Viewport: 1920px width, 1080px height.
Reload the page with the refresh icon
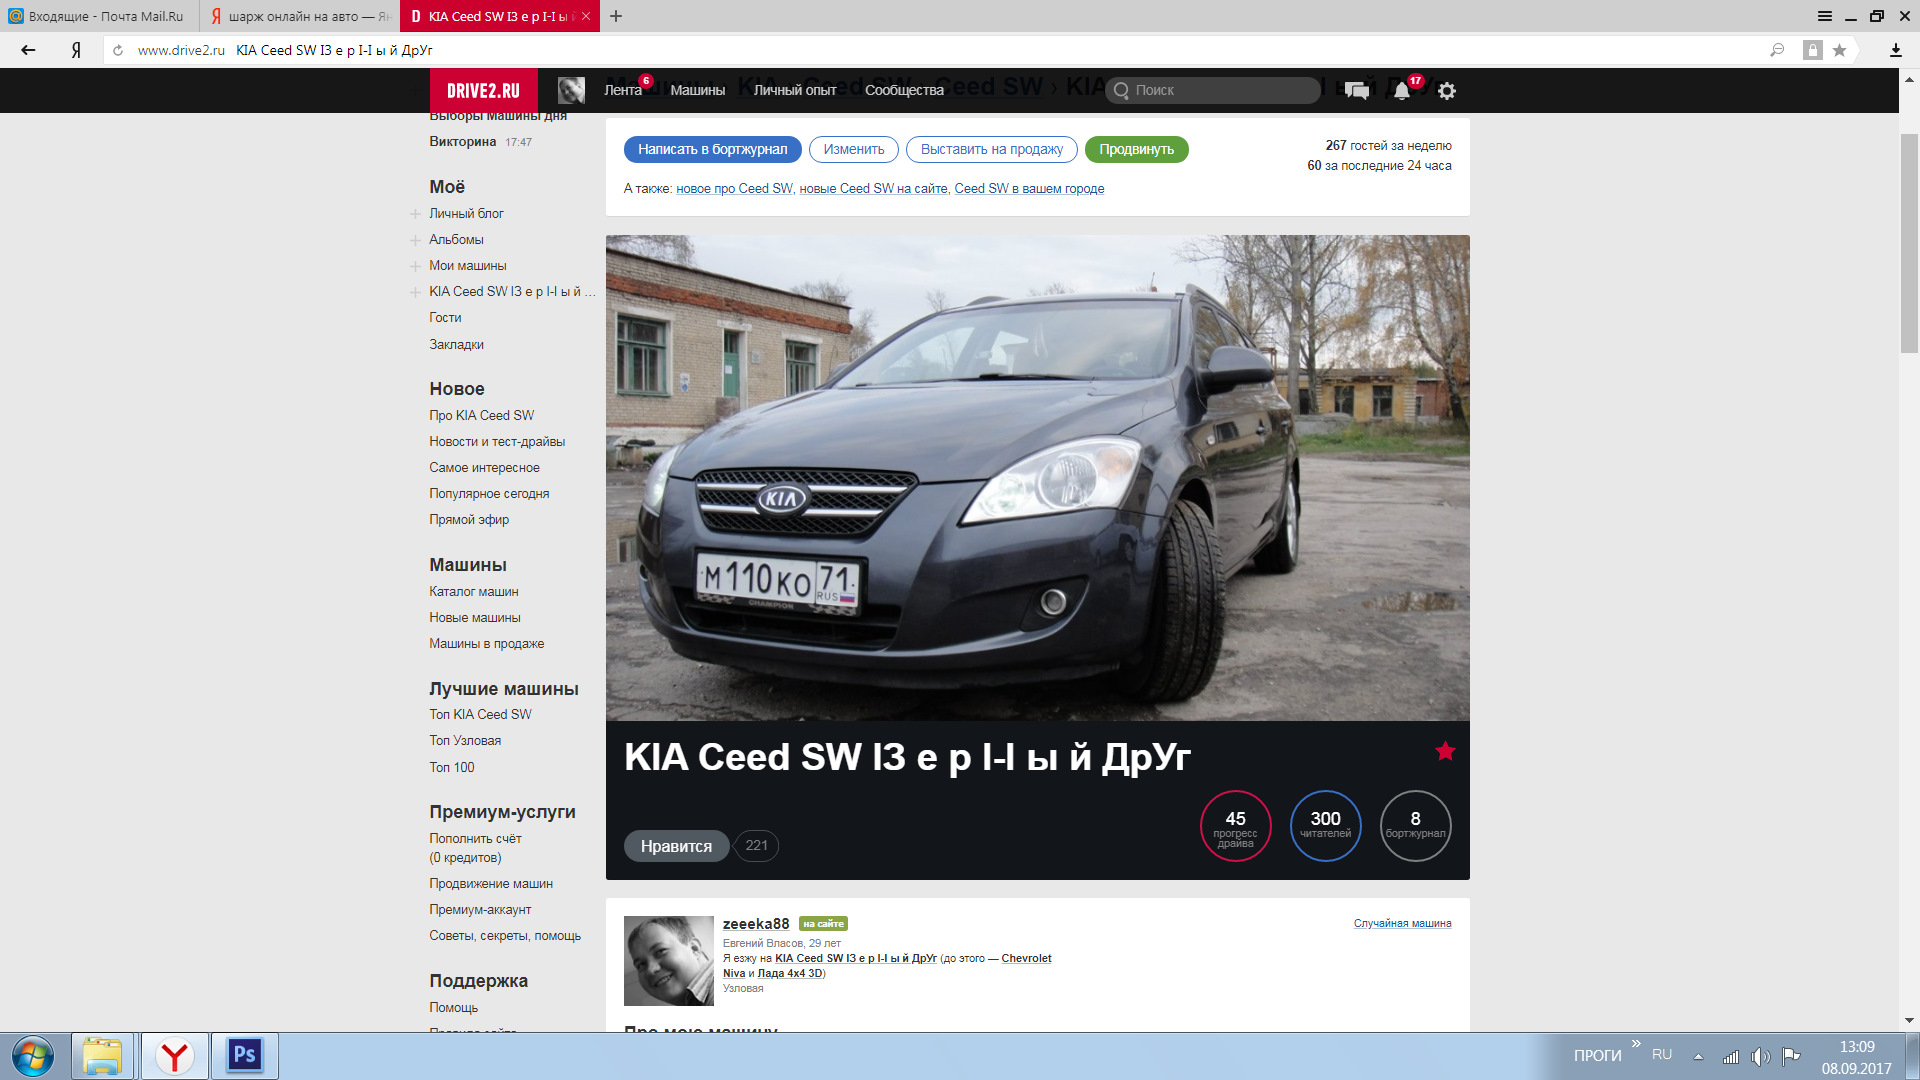(x=118, y=50)
